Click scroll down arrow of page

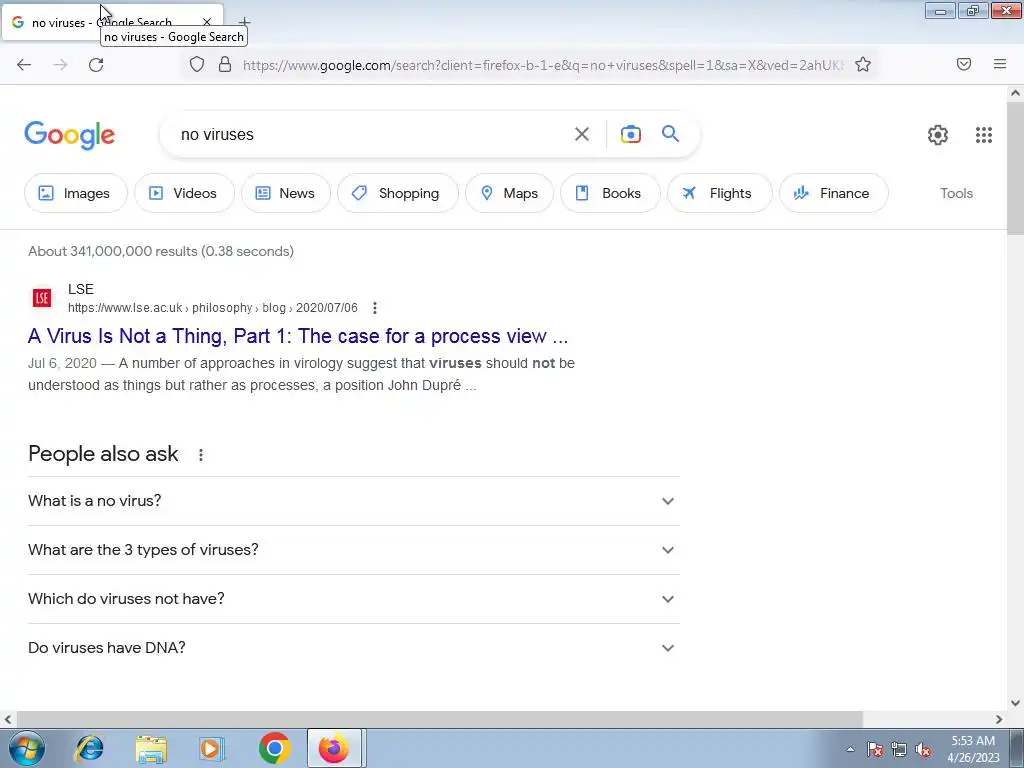[x=1015, y=703]
